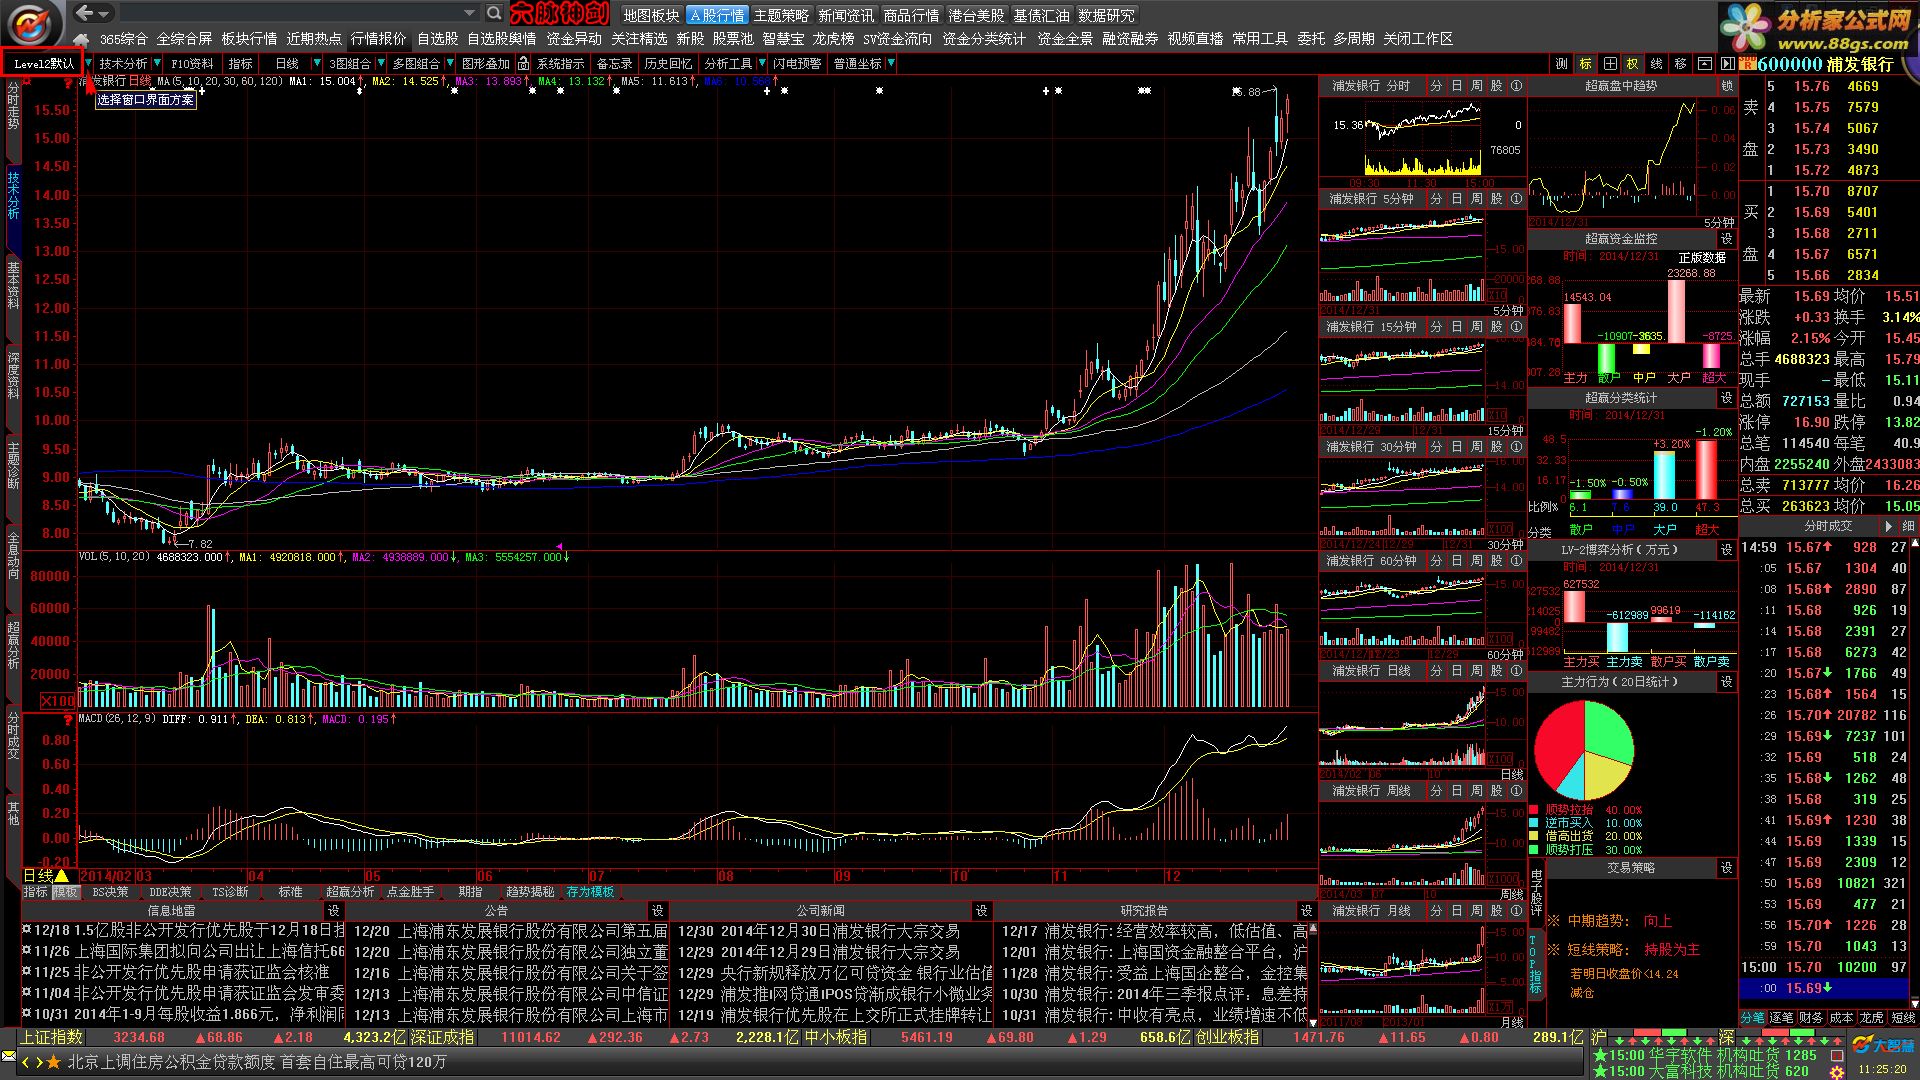Open the 技术分析 dropdown arrow
Screen dimensions: 1920x1080
(x=157, y=63)
